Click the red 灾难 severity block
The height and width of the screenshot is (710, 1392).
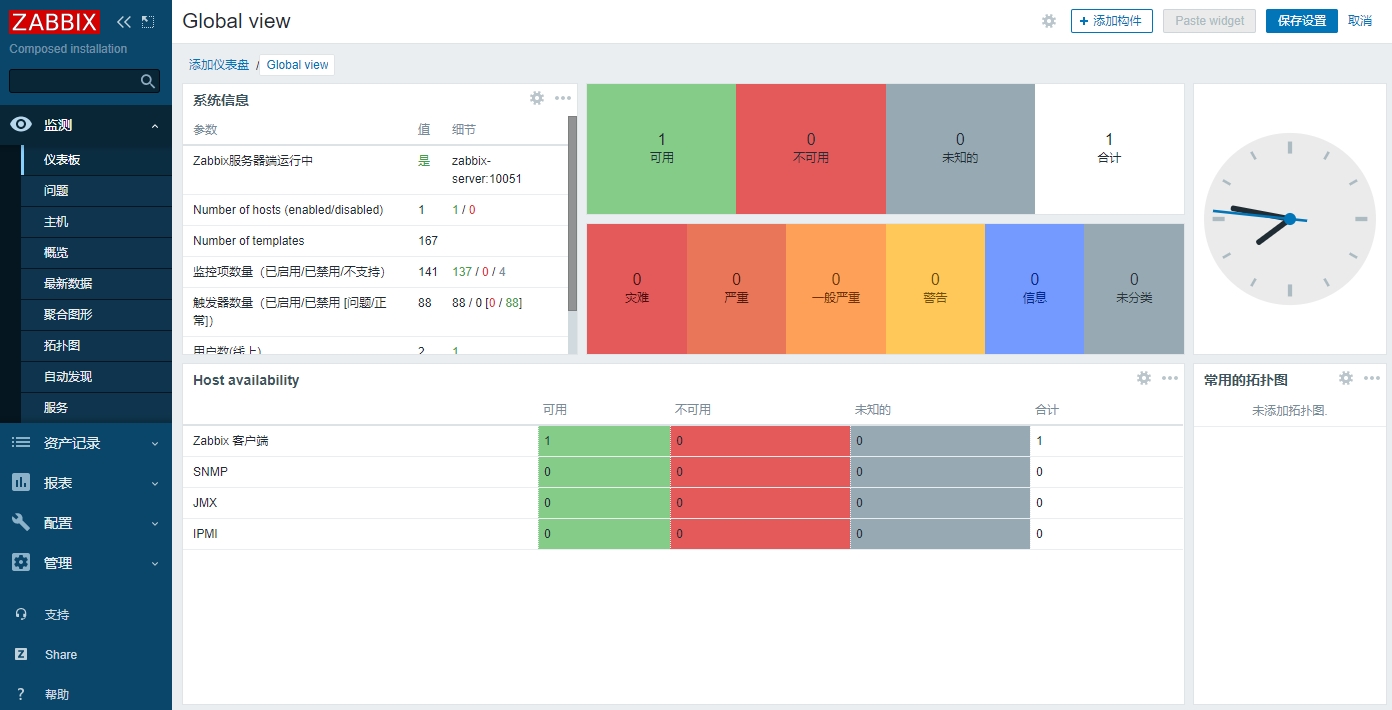pos(637,288)
